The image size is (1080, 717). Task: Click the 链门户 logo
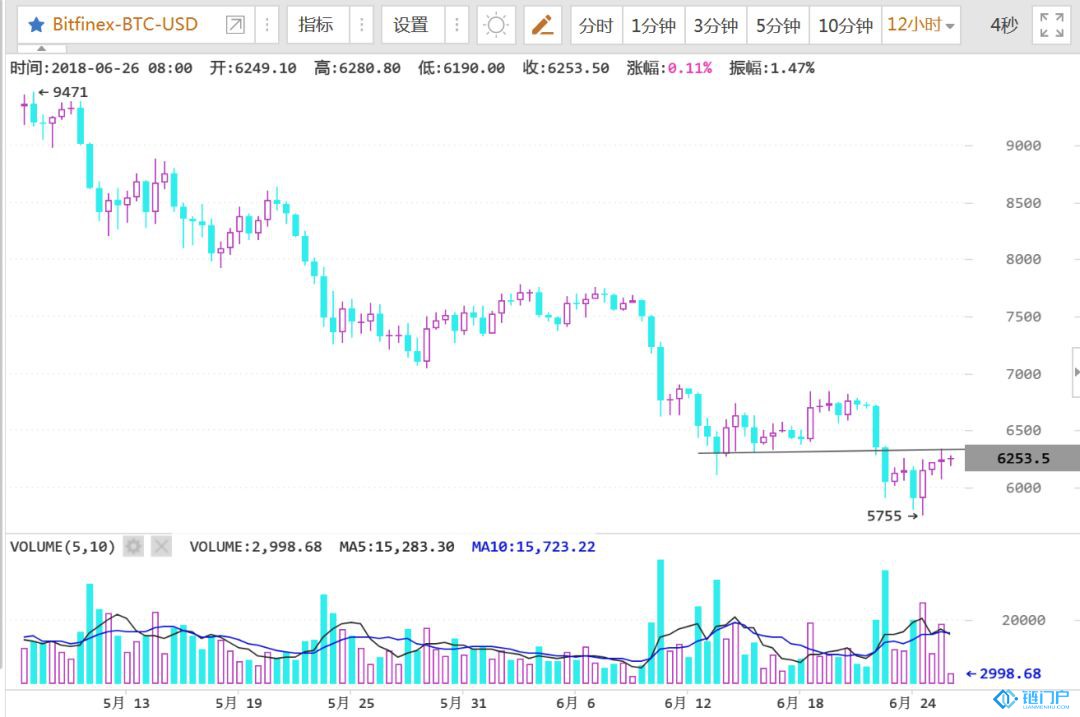(1031, 699)
